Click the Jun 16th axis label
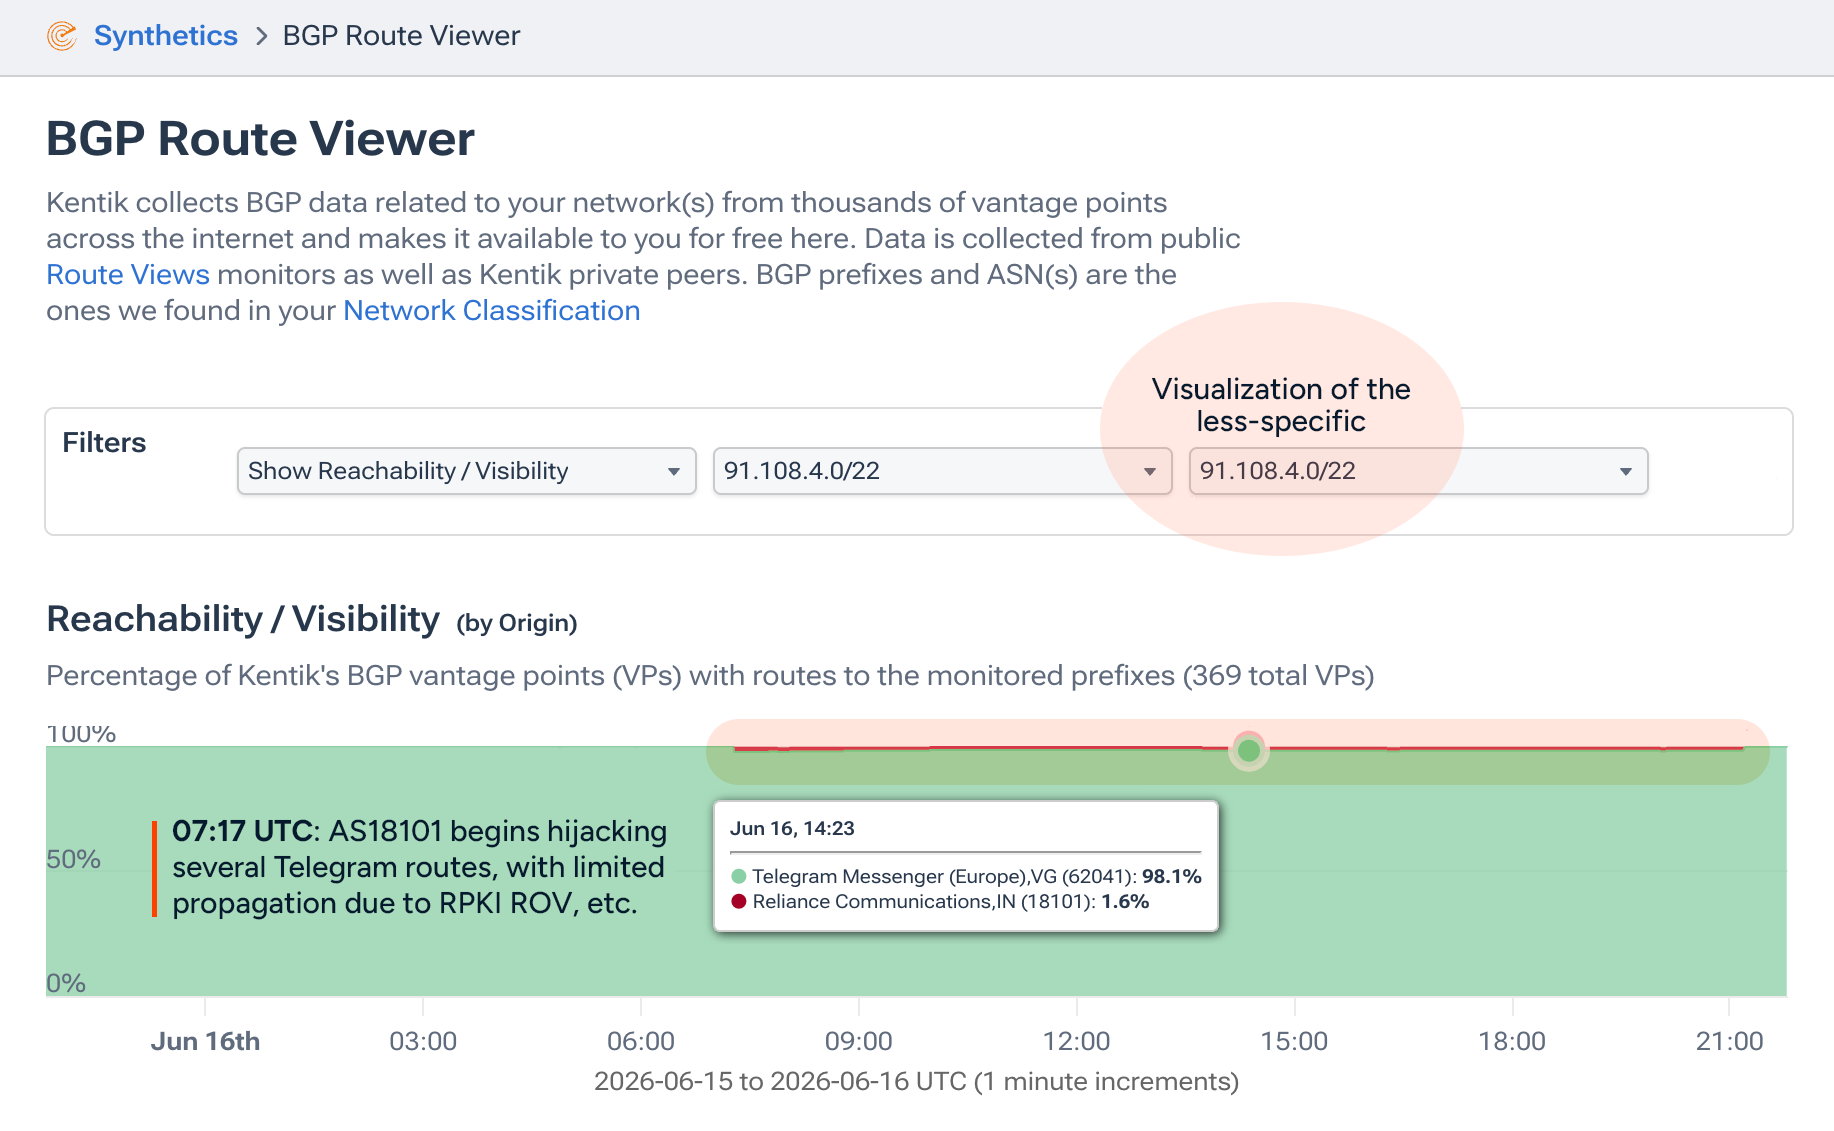 coord(205,1041)
